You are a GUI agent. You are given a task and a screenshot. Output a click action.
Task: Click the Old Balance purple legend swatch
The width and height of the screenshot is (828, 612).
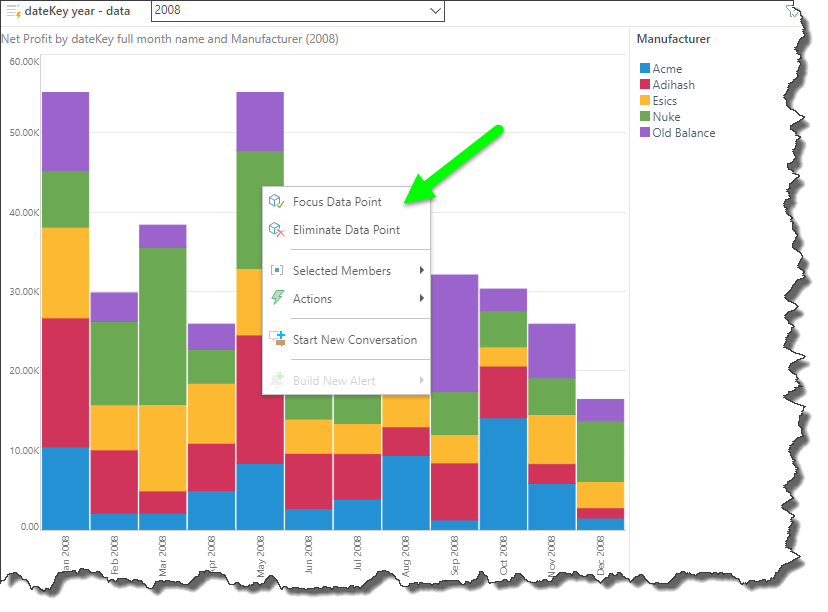645,133
